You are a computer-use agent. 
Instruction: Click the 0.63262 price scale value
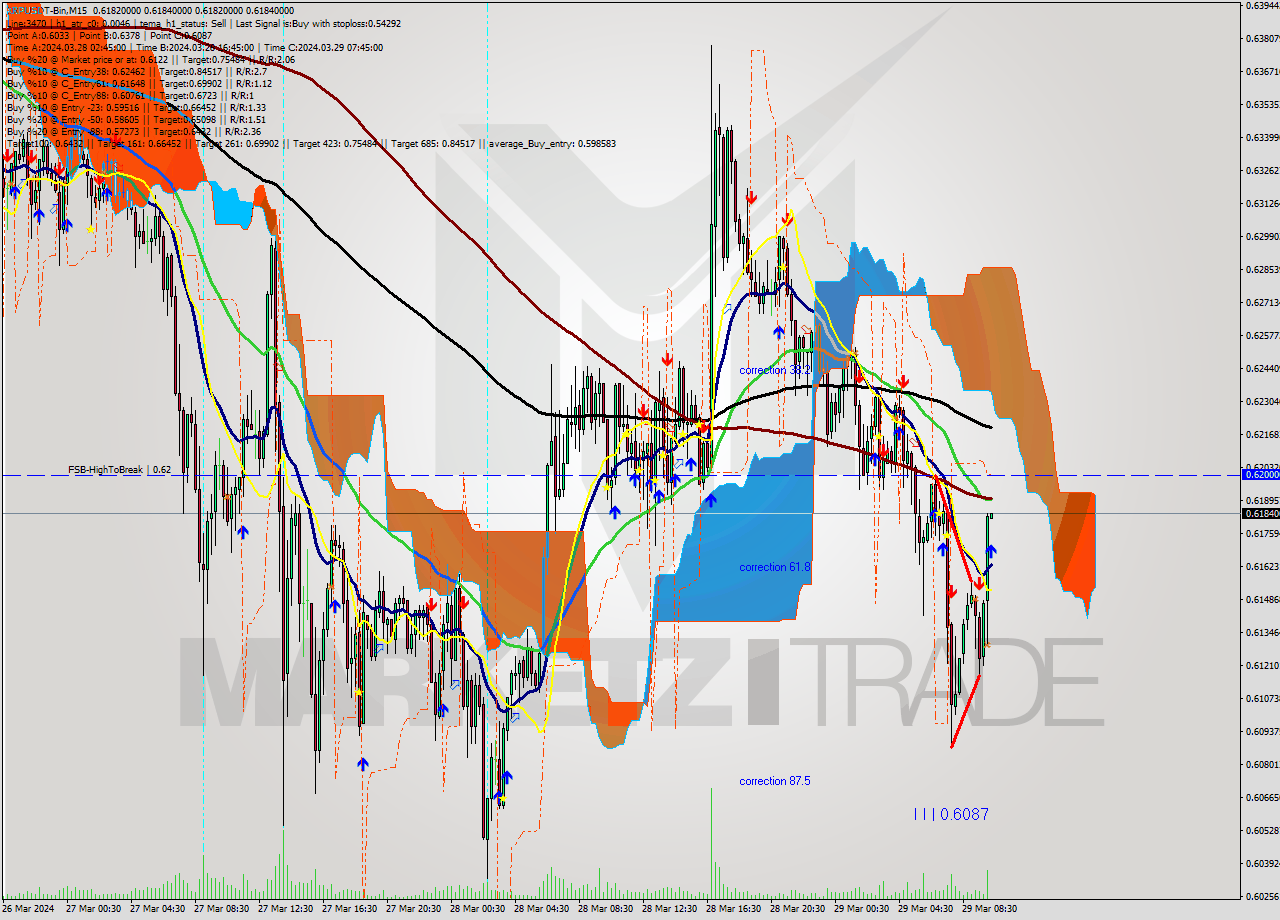(x=1262, y=170)
